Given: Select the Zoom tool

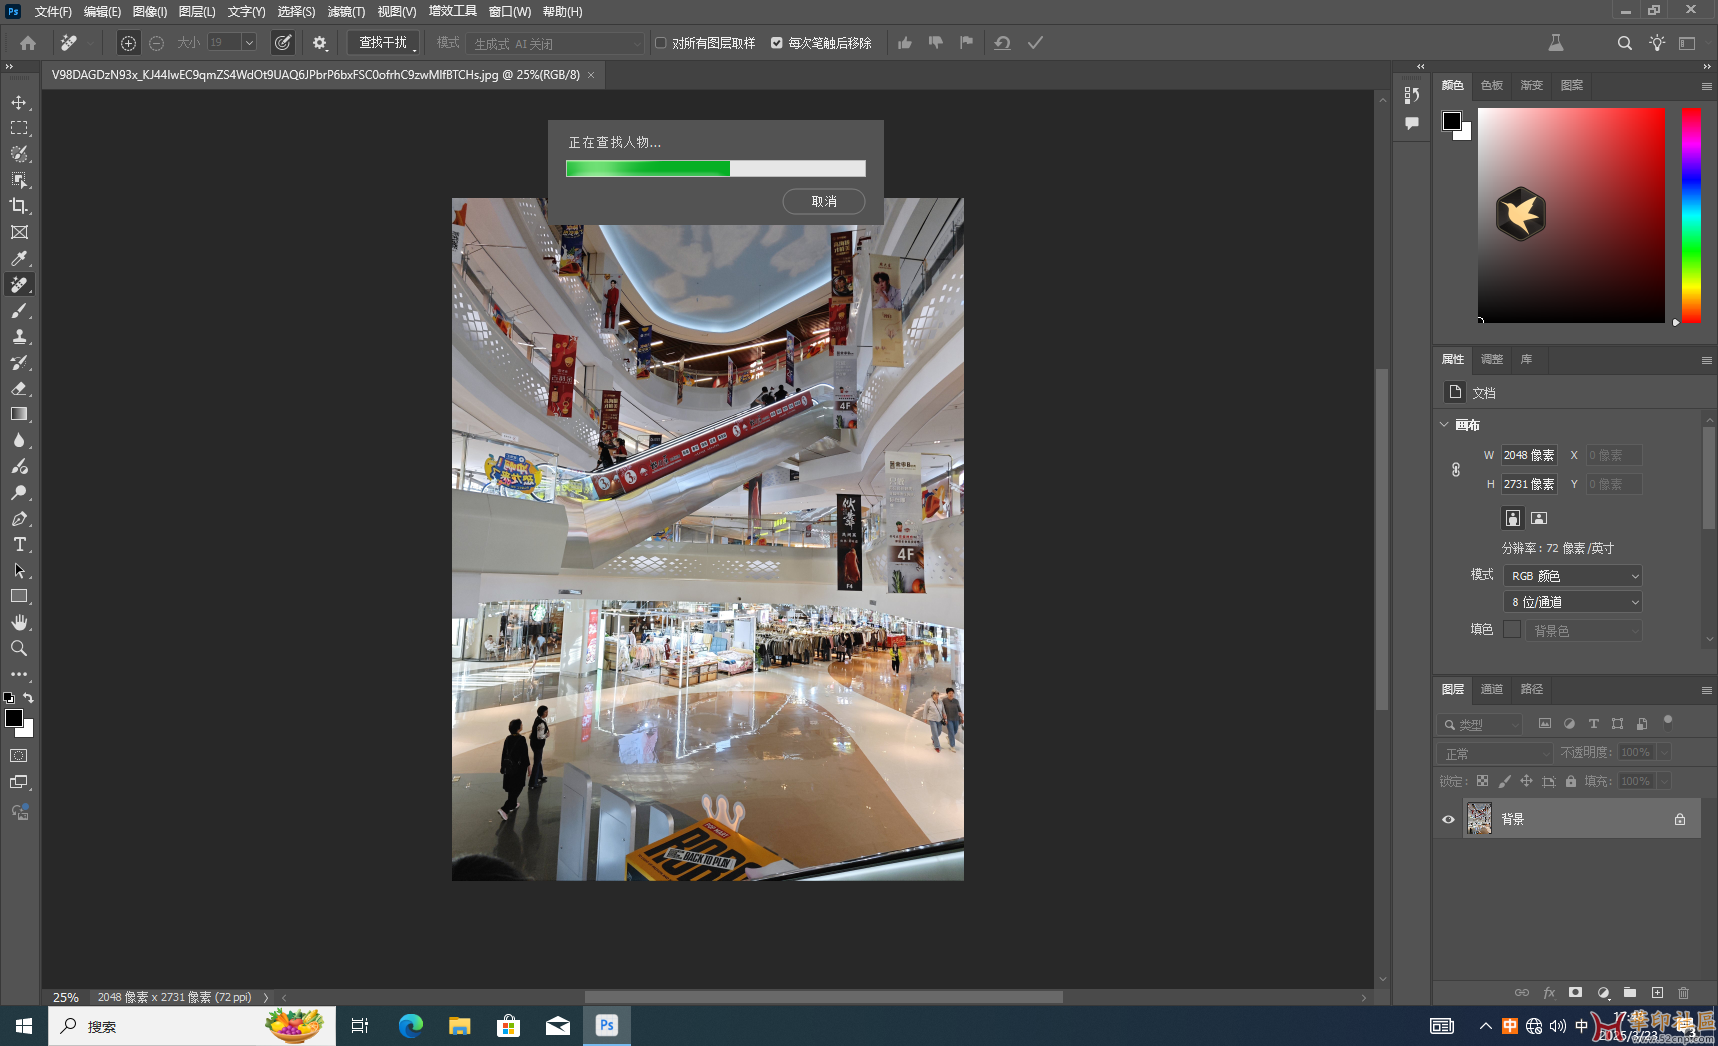Looking at the screenshot, I should tap(19, 648).
